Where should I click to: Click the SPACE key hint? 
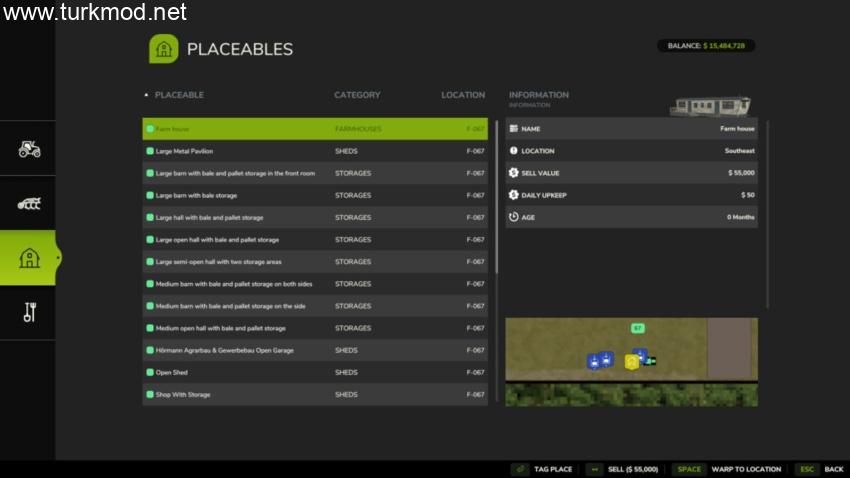(689, 469)
